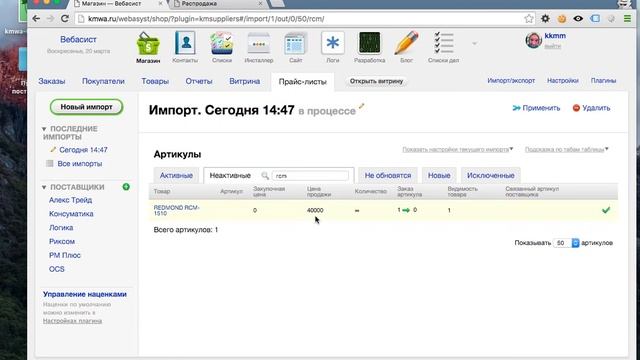The width and height of the screenshot is (640, 360).
Task: Click the search field containing rcm
Action: [x=310, y=176]
